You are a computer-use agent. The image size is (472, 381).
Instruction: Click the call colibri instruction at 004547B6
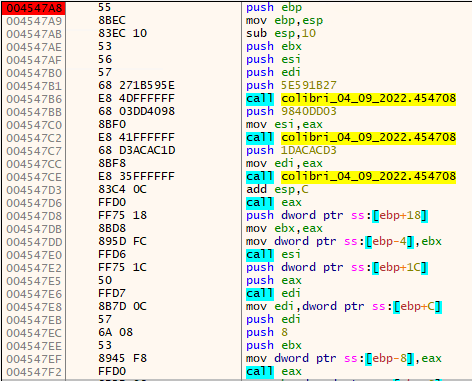coord(351,98)
